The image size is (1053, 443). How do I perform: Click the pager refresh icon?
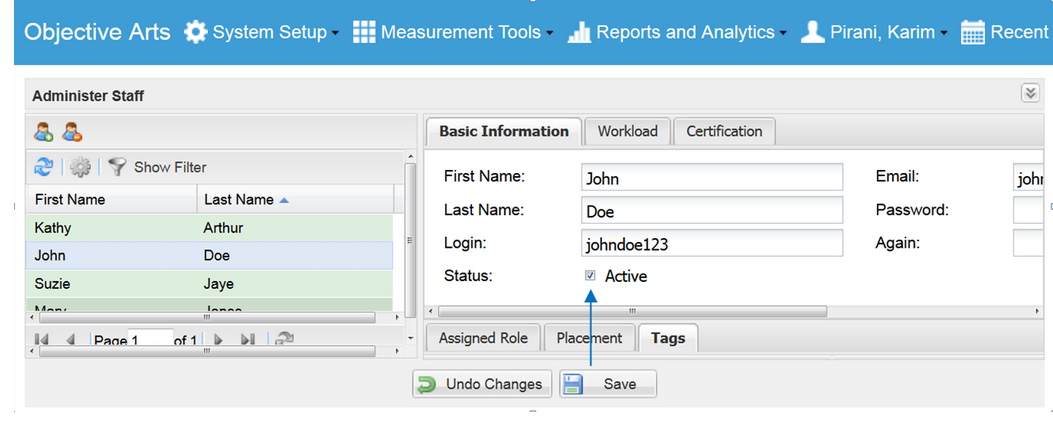tap(285, 339)
